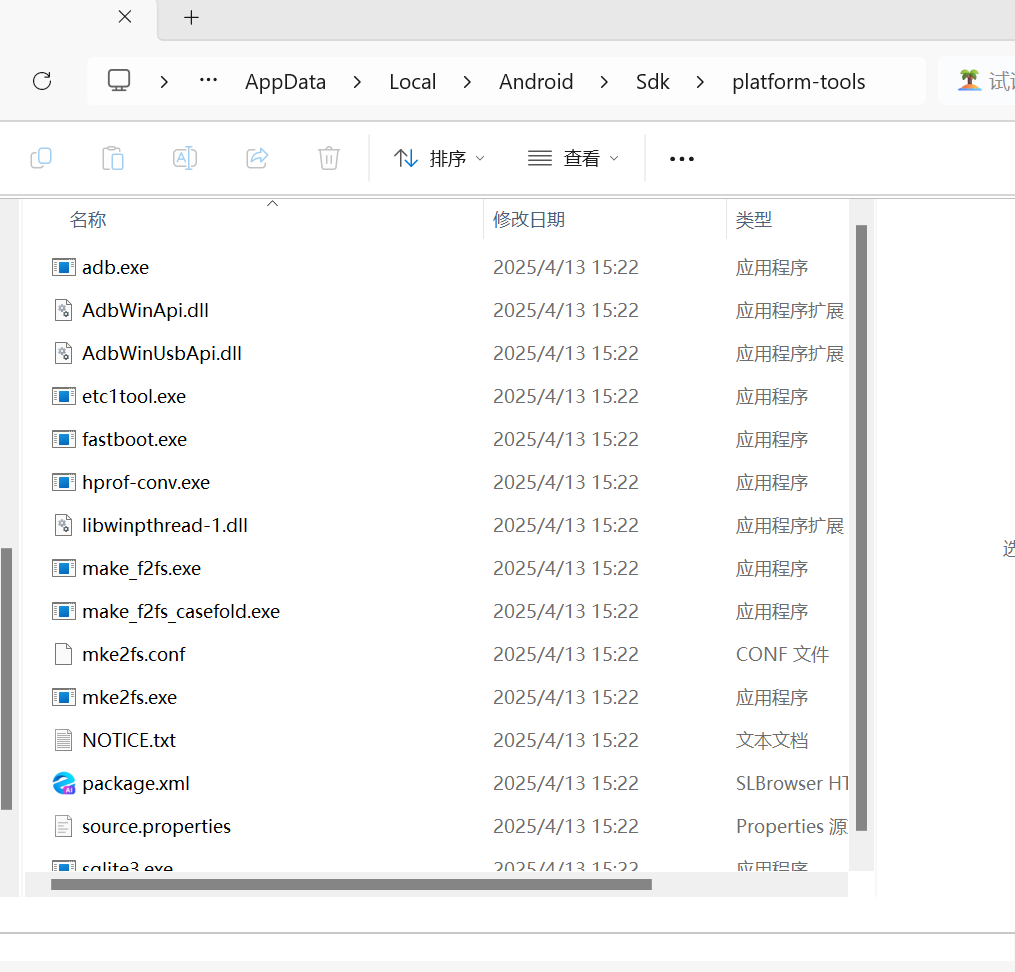The width and height of the screenshot is (1015, 972).
Task: Sort by 类型 column header
Action: [753, 220]
